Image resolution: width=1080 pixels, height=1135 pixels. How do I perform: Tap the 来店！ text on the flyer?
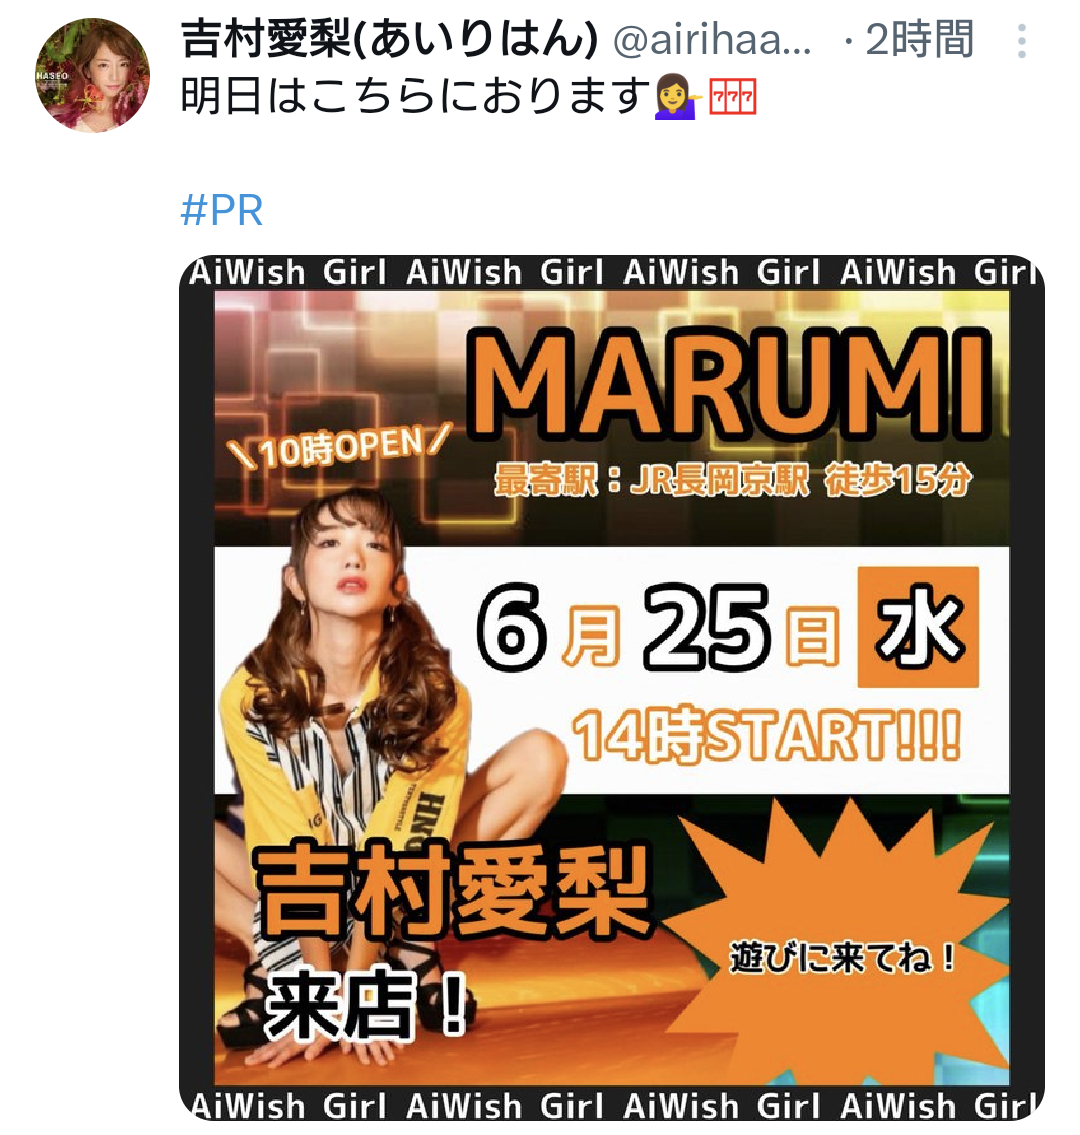365,1005
